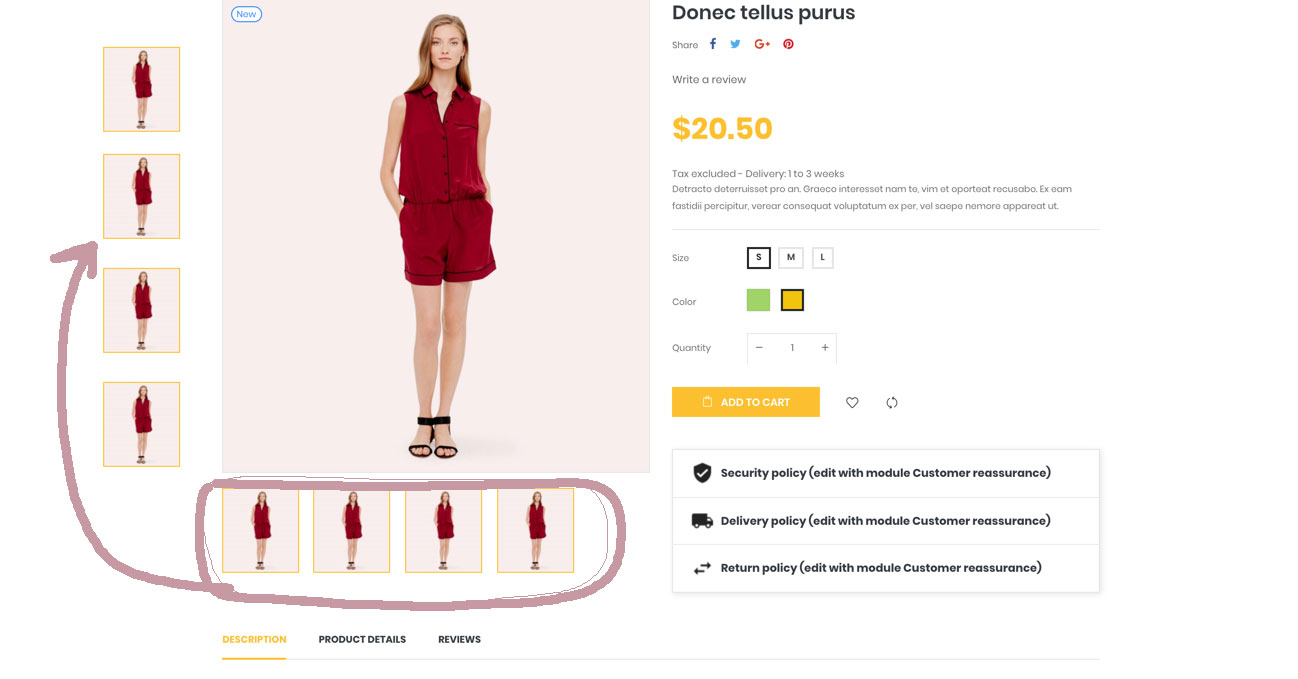Increase quantity with plus button

(825, 348)
